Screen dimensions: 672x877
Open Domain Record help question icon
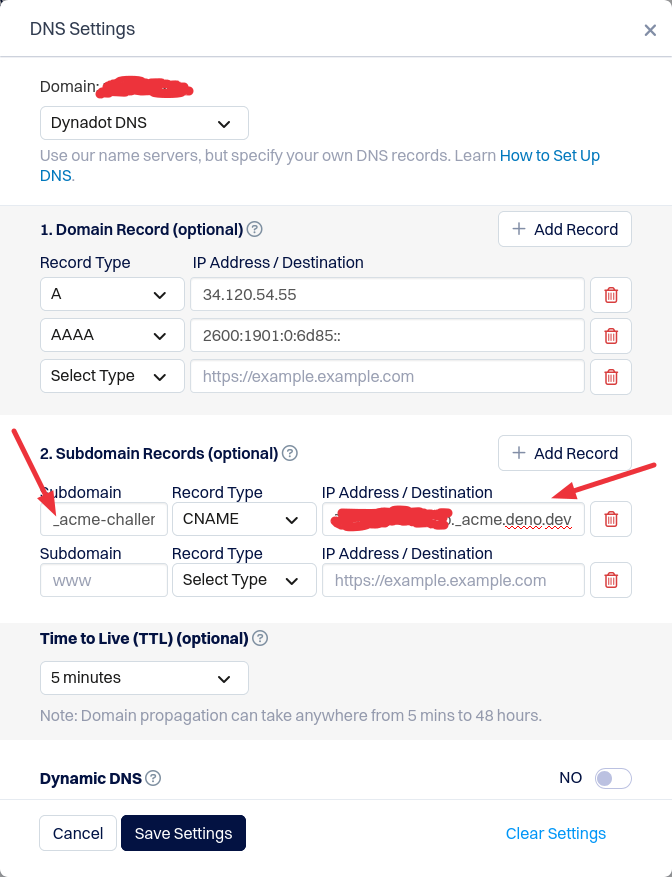255,229
